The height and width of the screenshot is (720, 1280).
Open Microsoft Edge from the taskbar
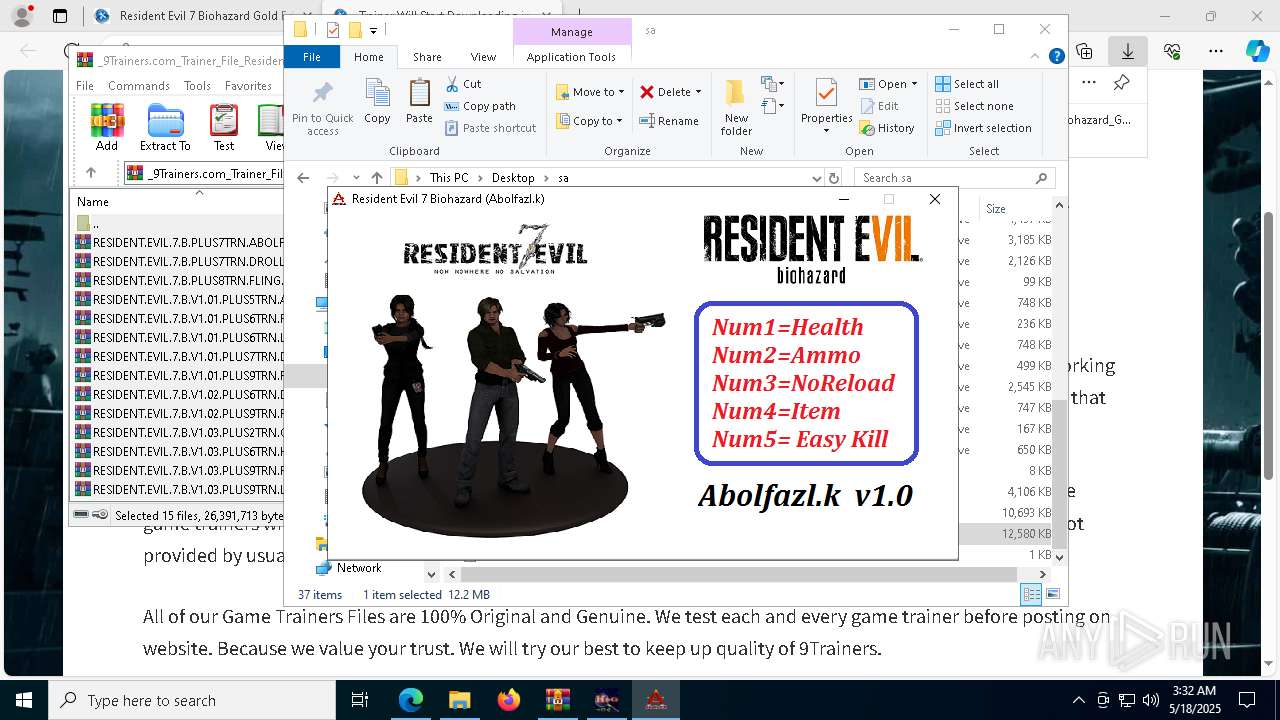(411, 700)
